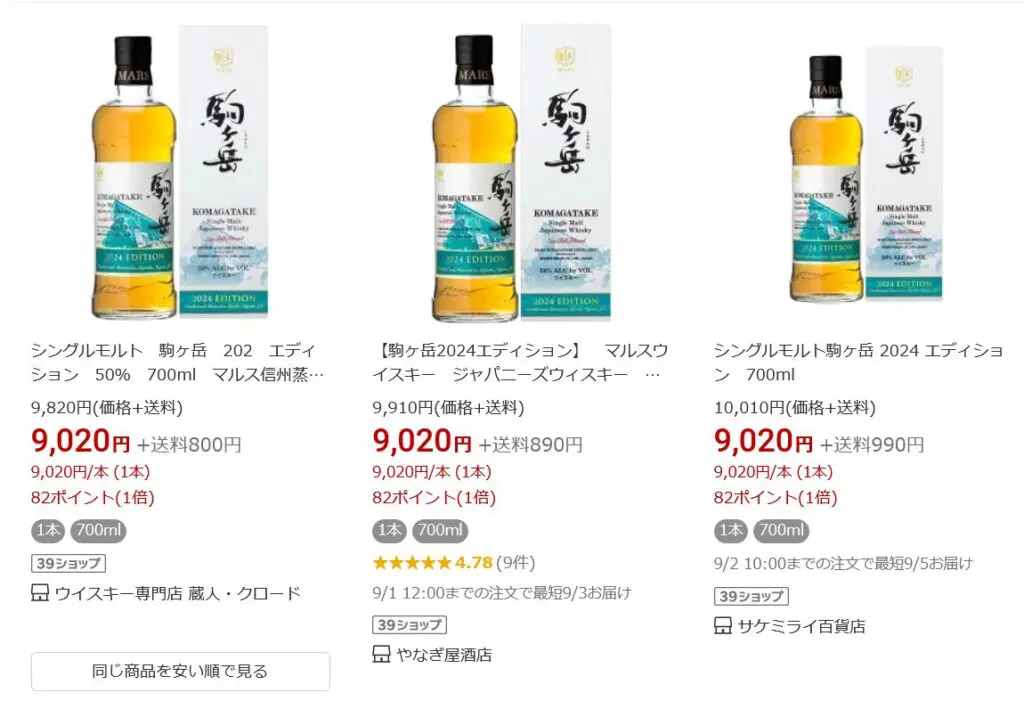
Task: Click the five-star rating 4.78 icons
Action: pos(411,563)
